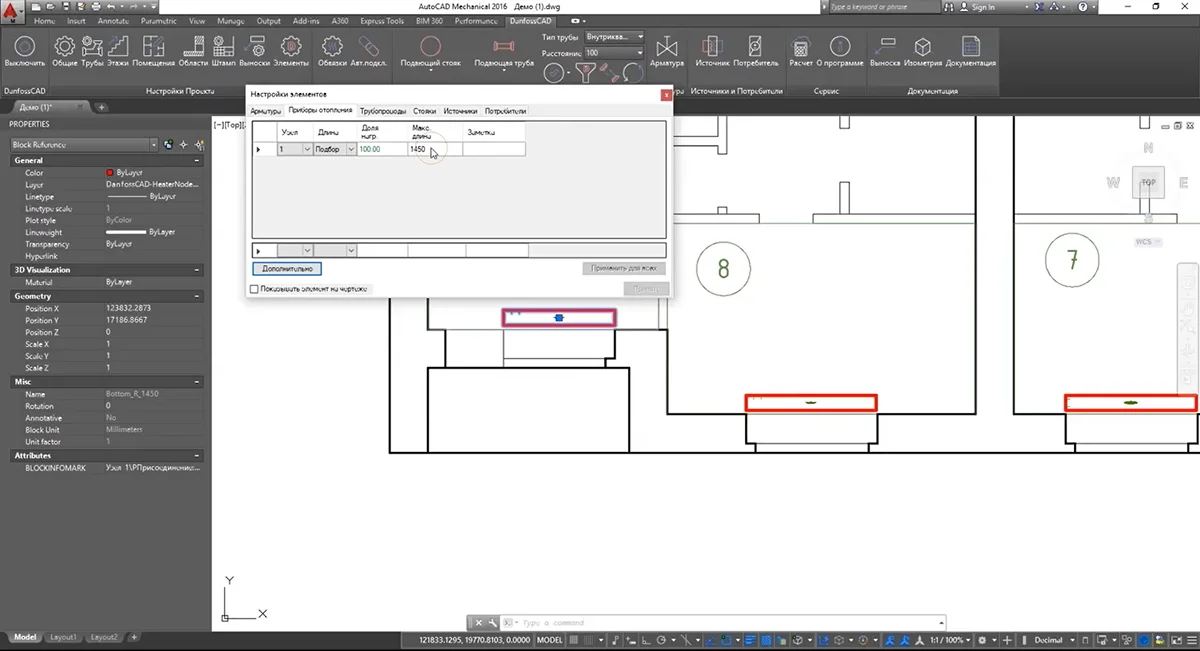Viewport: 1200px width, 651px height.
Task: Select the Трубы icon in ribbon
Action: coord(93,46)
